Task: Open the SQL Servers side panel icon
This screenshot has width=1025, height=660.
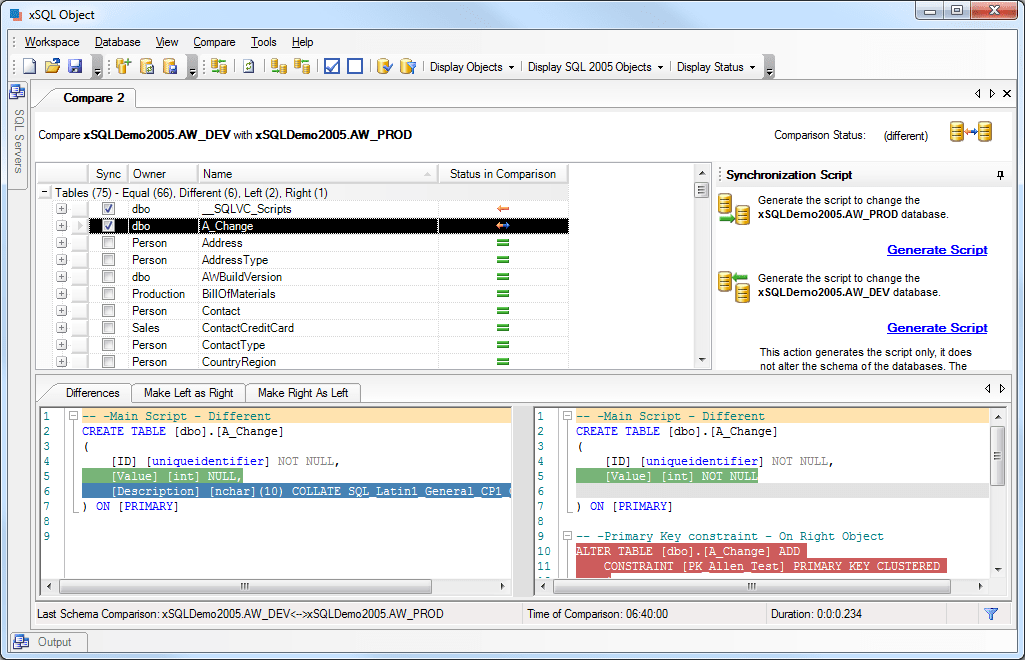Action: (x=17, y=92)
